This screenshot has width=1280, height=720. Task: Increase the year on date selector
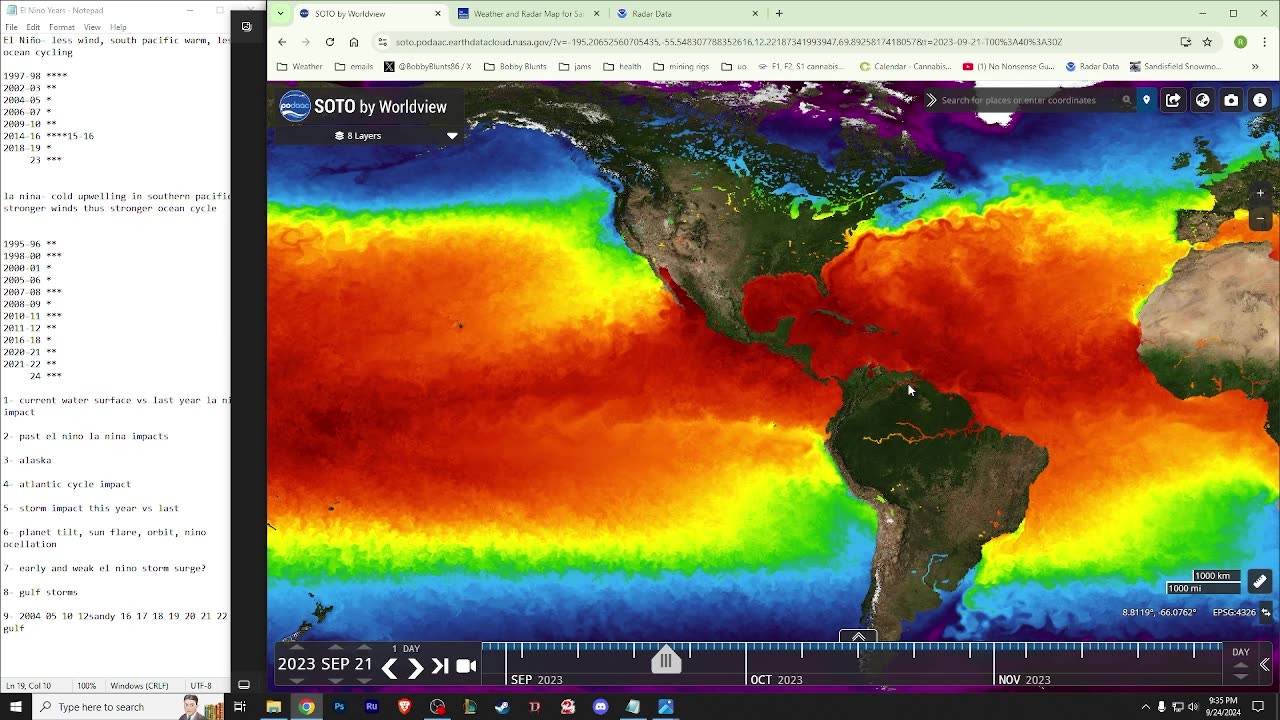coord(297,648)
